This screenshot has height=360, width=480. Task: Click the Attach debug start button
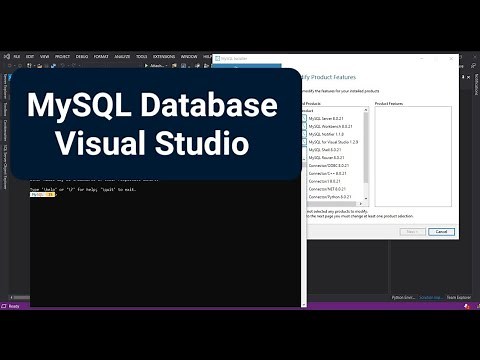(156, 66)
